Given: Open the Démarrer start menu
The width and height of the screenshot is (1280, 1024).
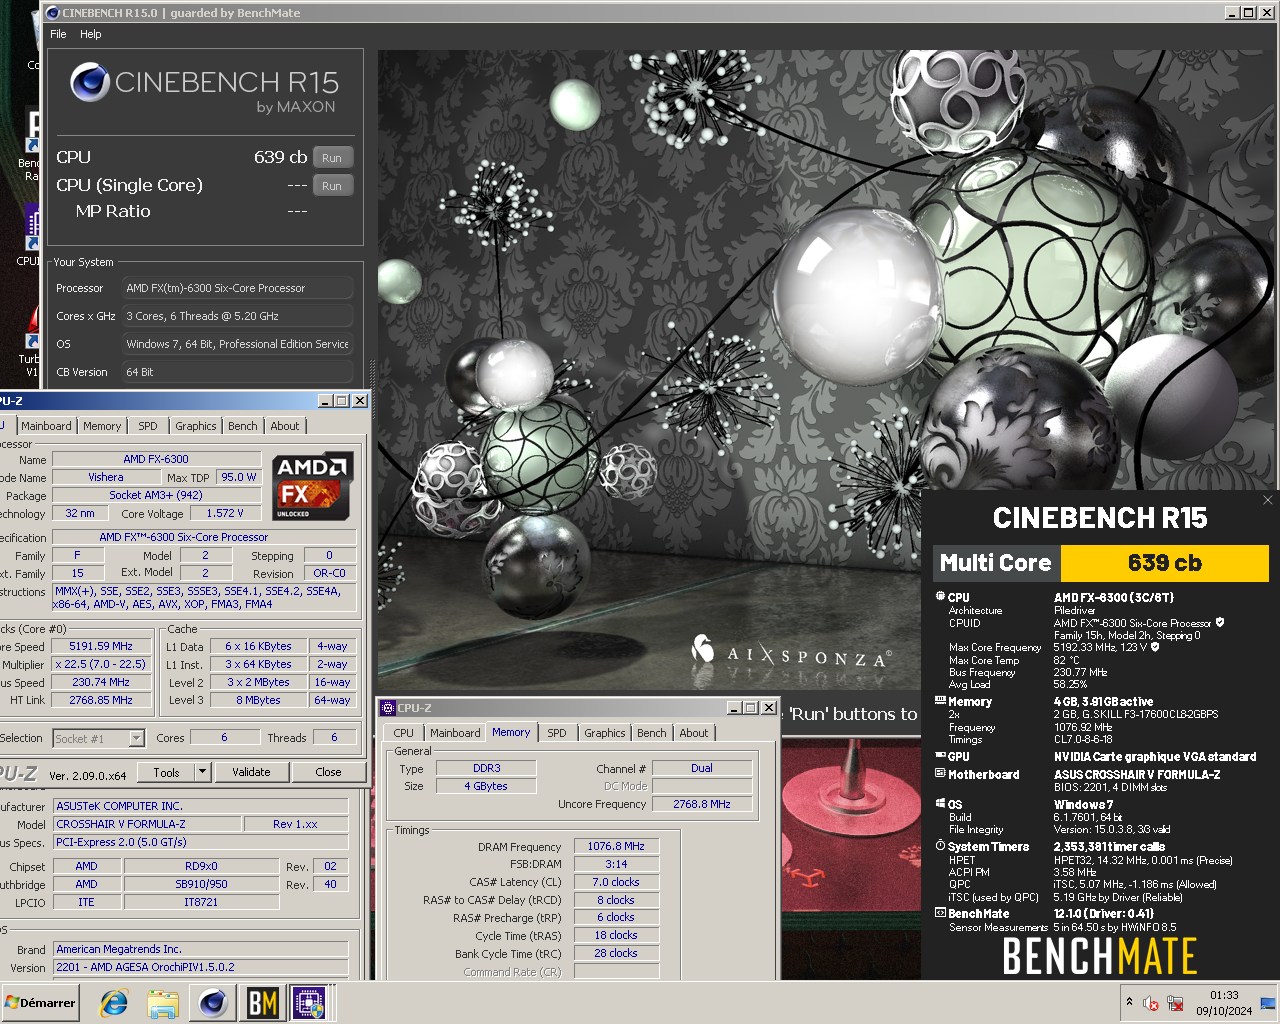Looking at the screenshot, I should (x=41, y=1003).
